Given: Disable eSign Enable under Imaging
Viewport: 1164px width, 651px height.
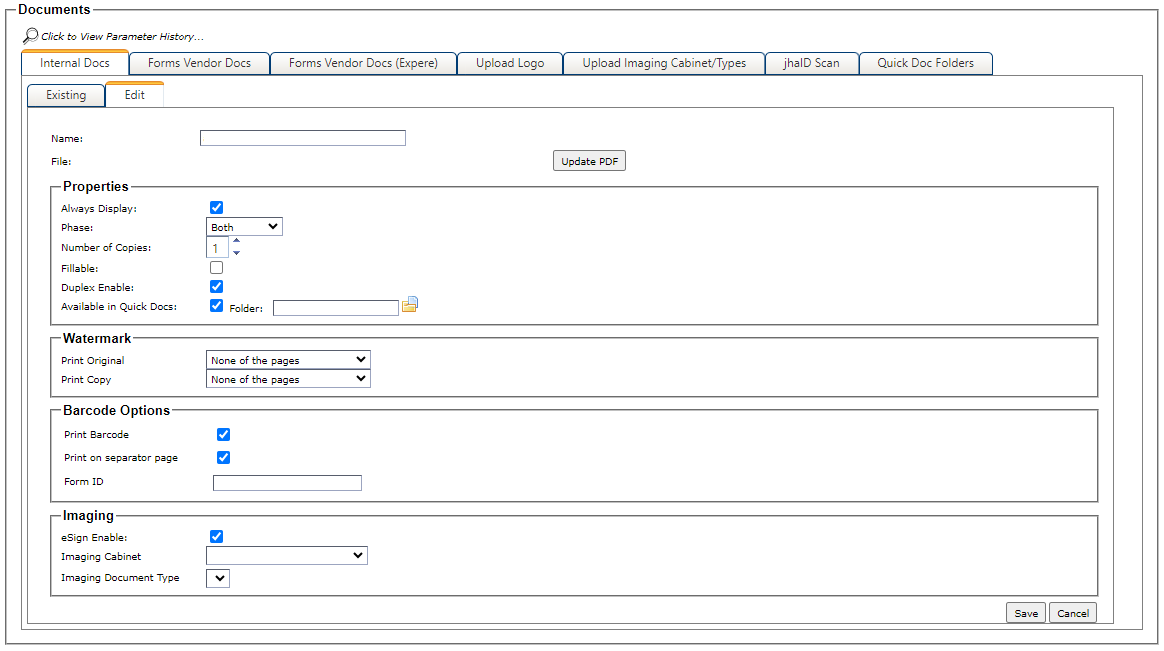Looking at the screenshot, I should pyautogui.click(x=217, y=536).
